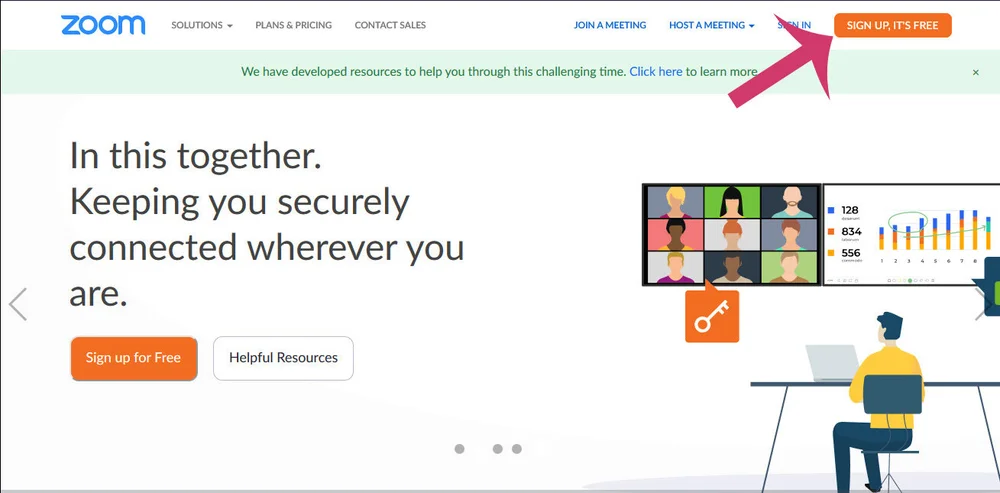Click the Sign In link
The height and width of the screenshot is (493, 1000).
coord(794,25)
